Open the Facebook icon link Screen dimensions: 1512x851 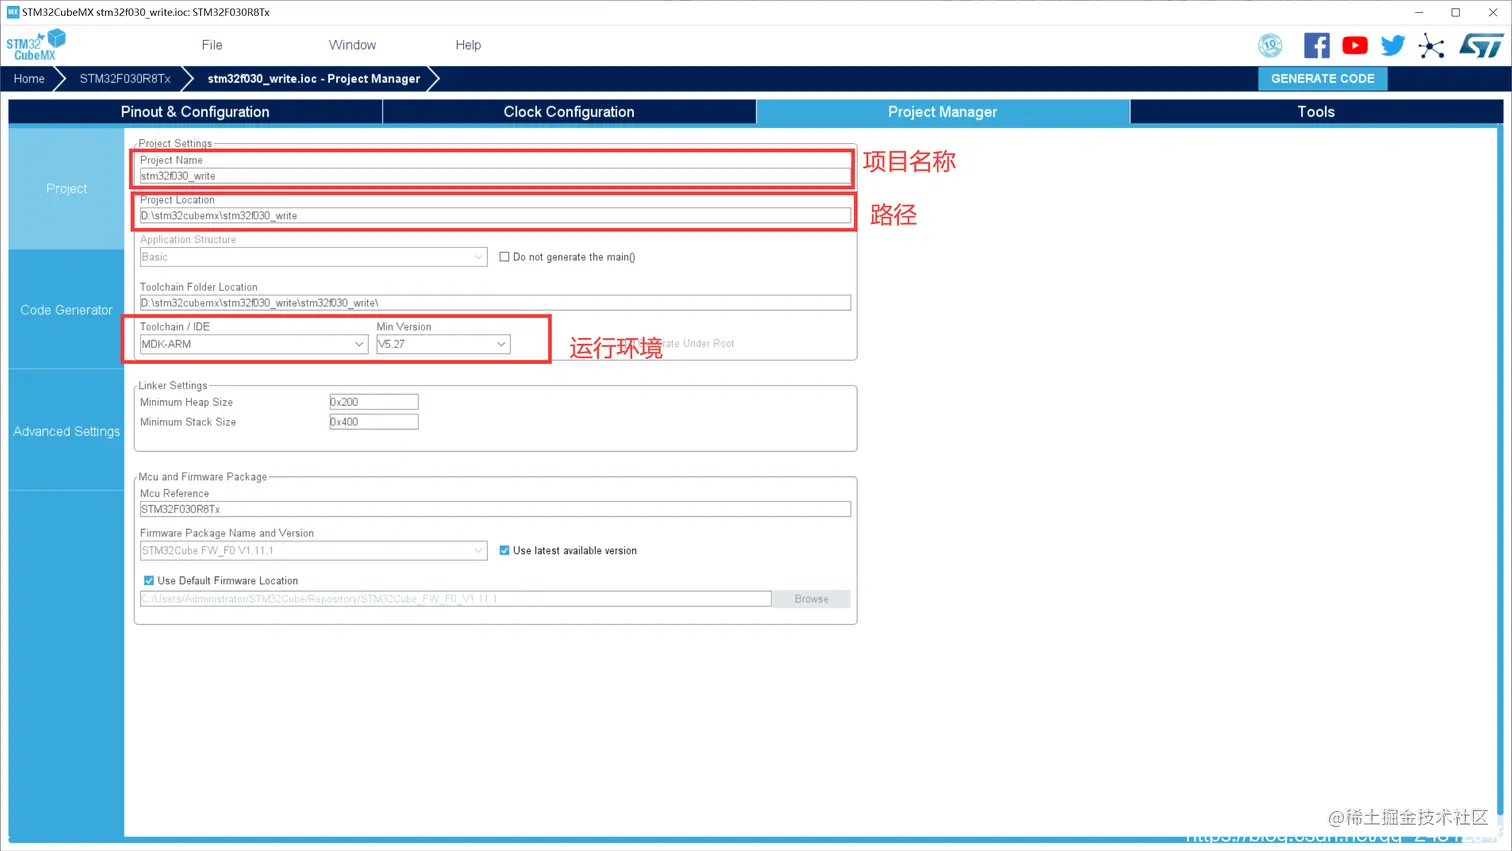1316,45
